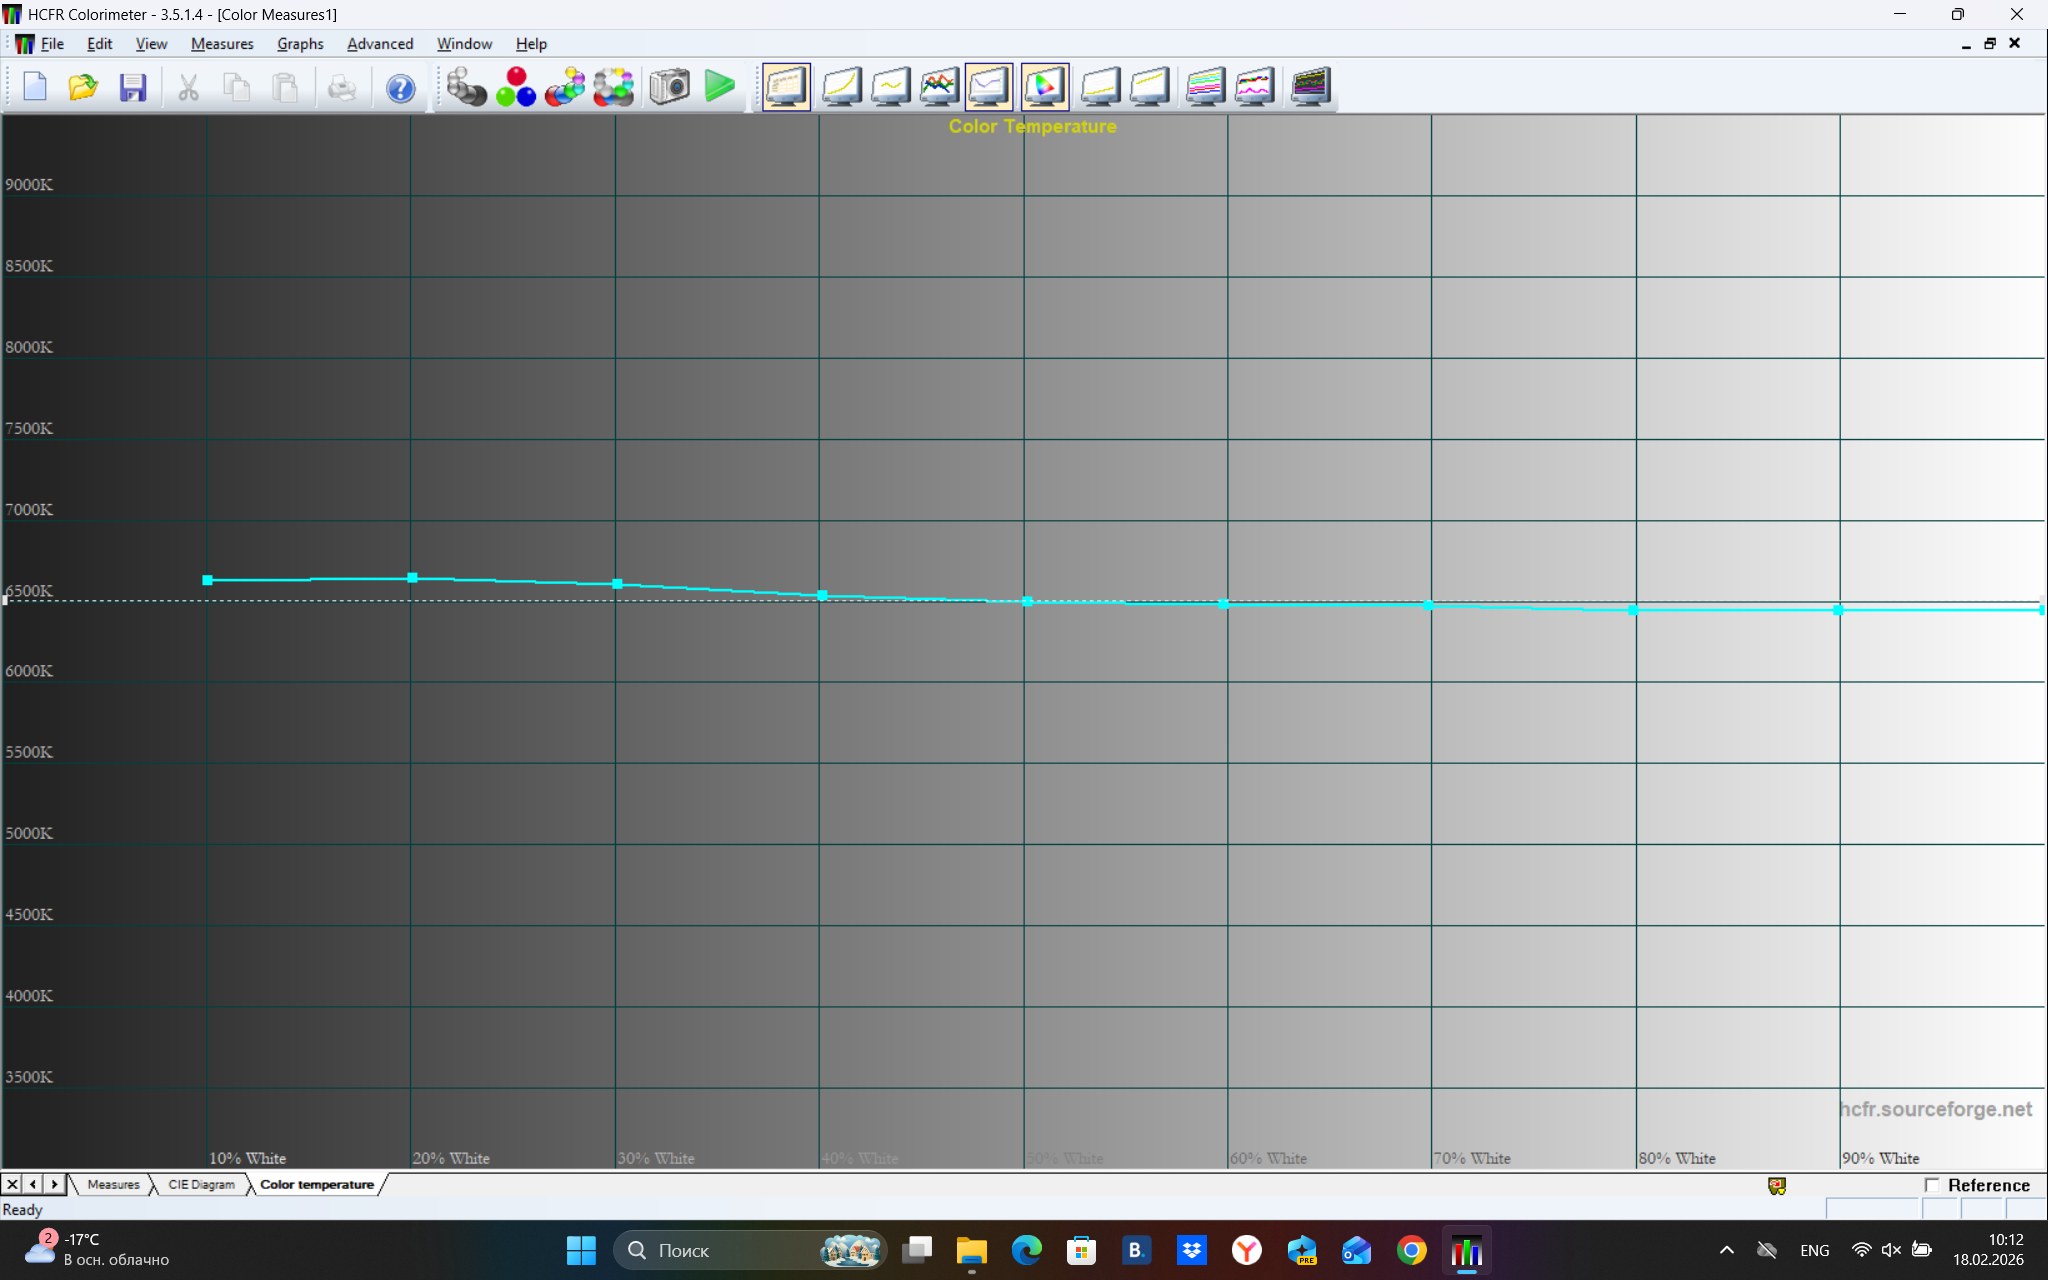
Task: Open the Graphs menu
Action: pos(300,44)
